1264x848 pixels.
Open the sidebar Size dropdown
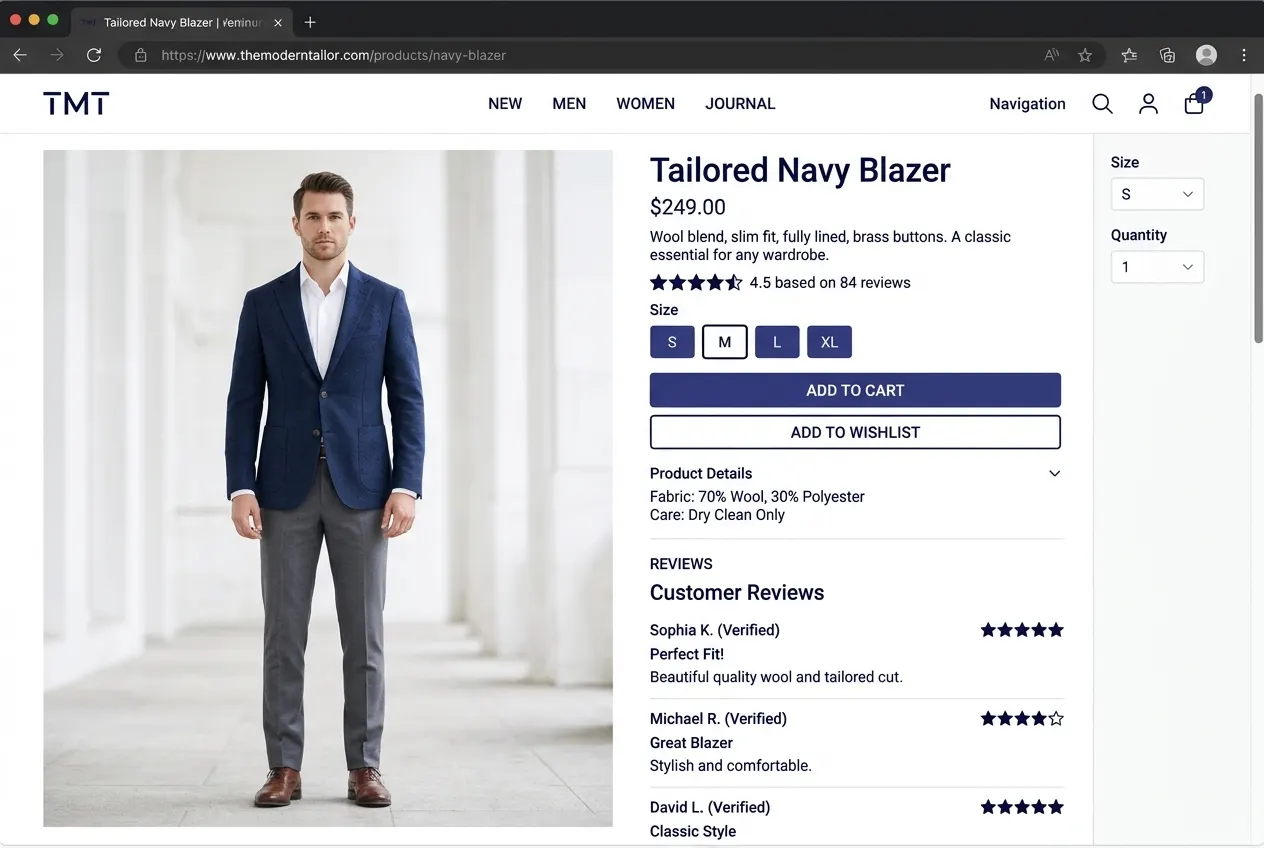point(1157,194)
